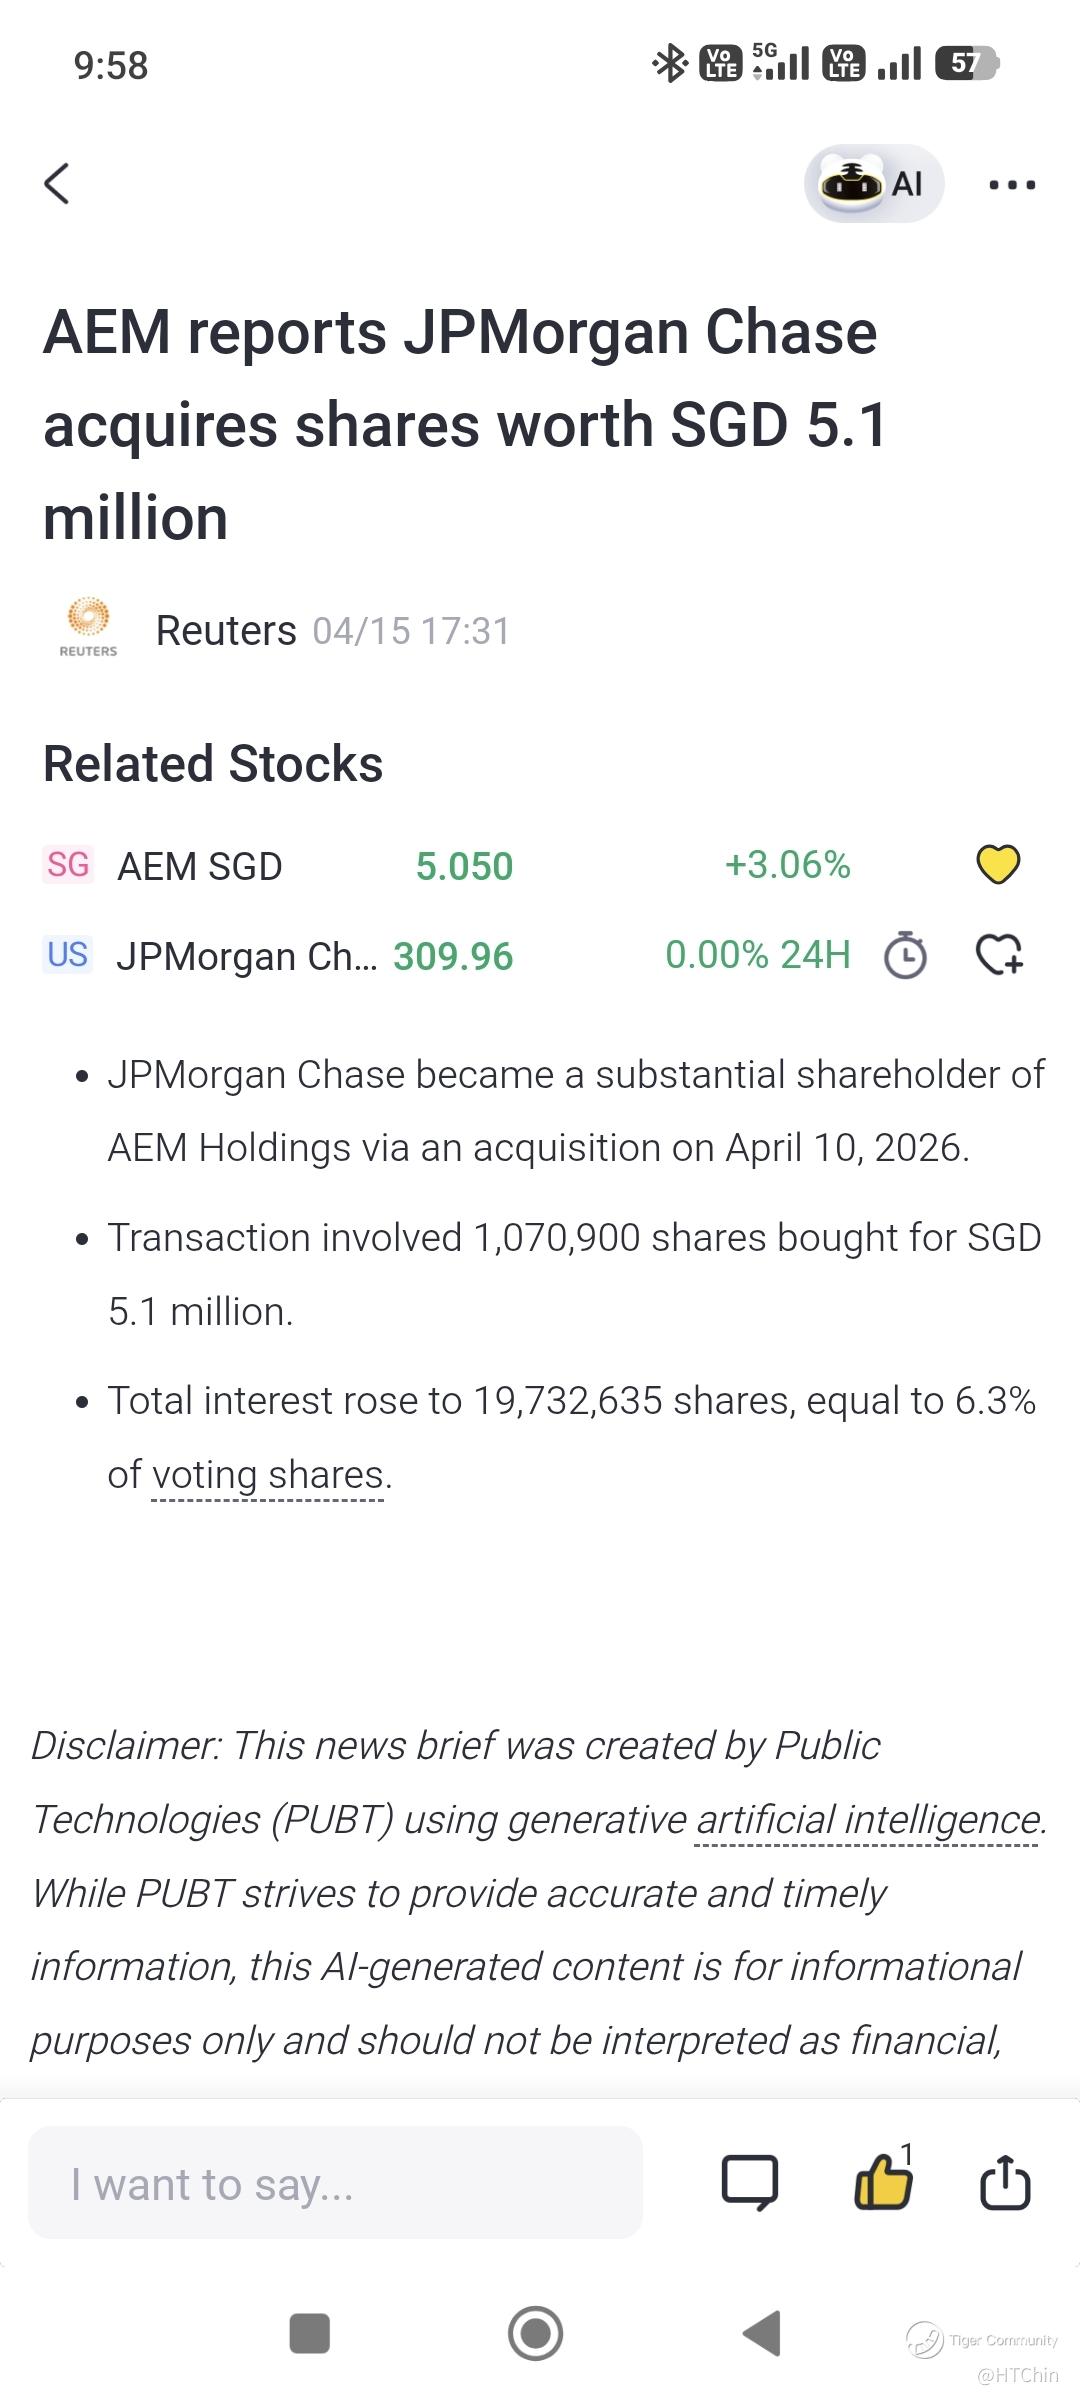Tap the share icon in bottom bar
This screenshot has width=1080, height=2400.
tap(1005, 2182)
